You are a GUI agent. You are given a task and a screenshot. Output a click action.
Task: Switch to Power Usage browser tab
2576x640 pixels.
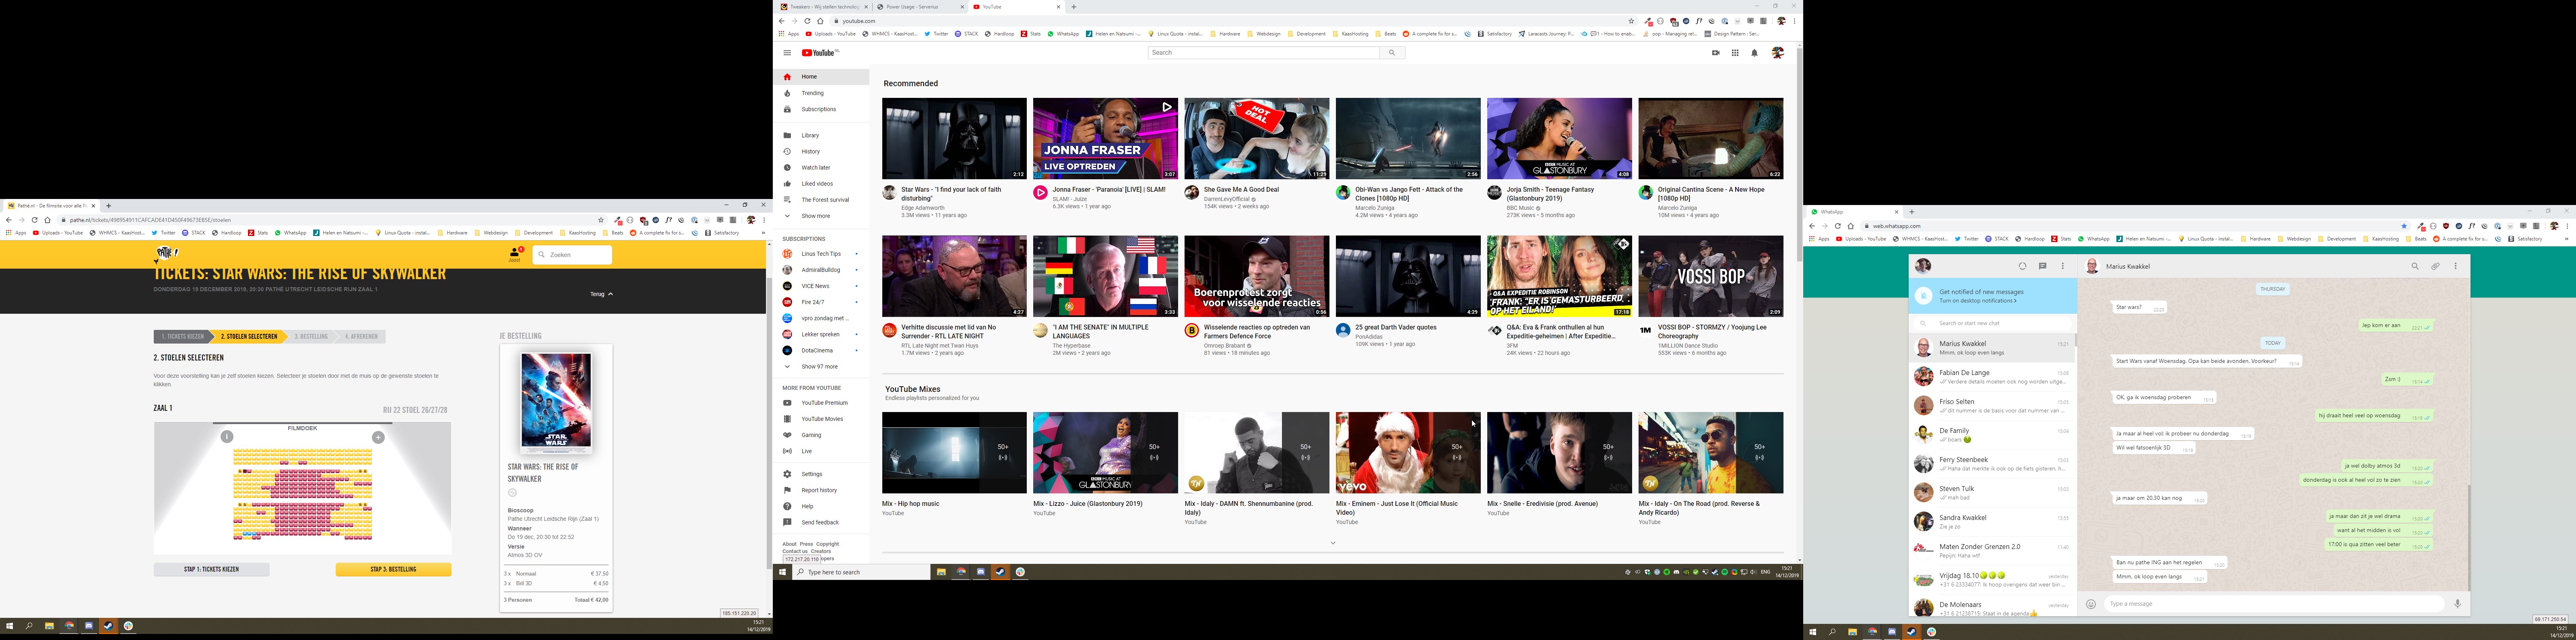912,7
